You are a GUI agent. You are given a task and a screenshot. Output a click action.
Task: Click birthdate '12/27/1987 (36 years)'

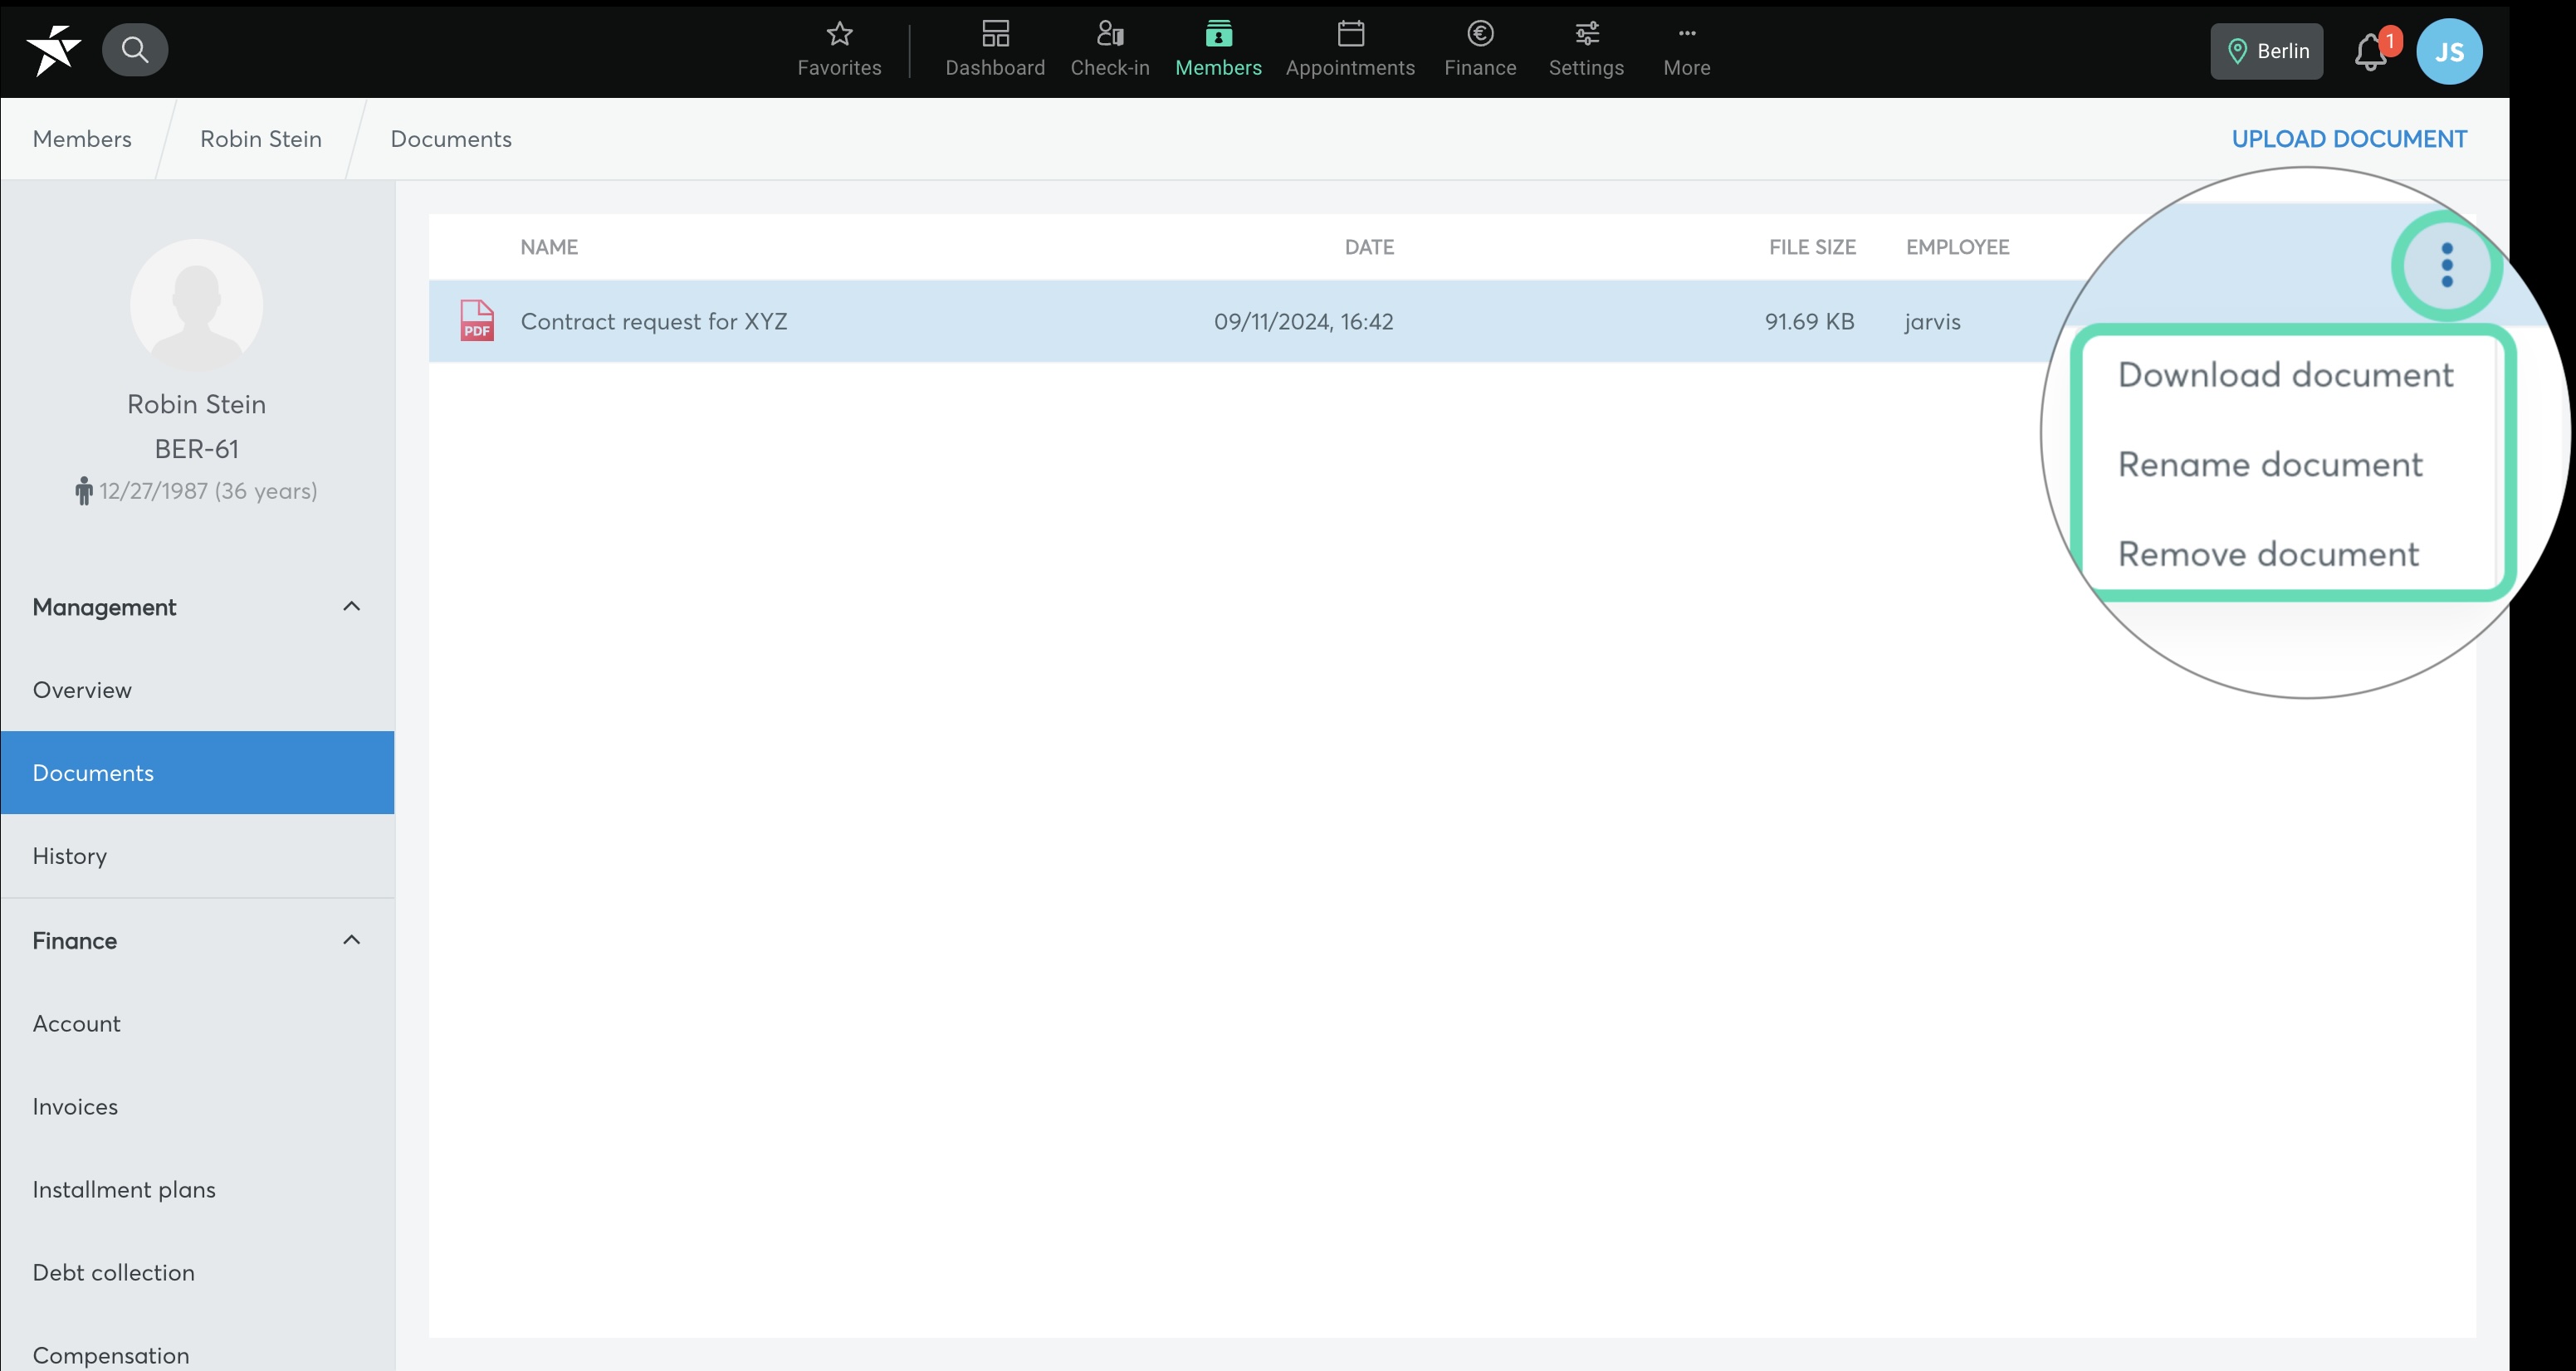(208, 491)
